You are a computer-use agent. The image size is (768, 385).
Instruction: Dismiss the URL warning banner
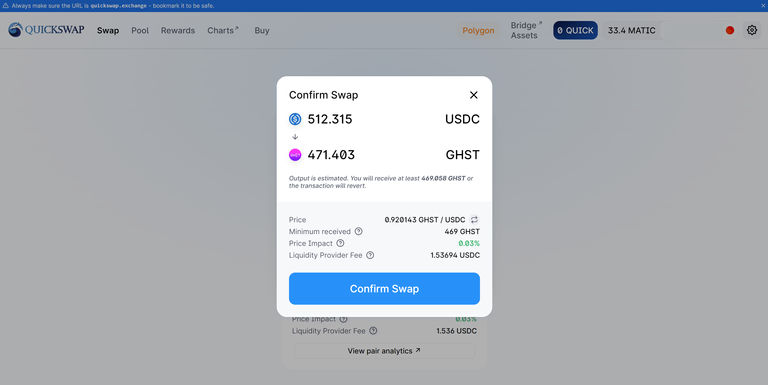(x=763, y=6)
